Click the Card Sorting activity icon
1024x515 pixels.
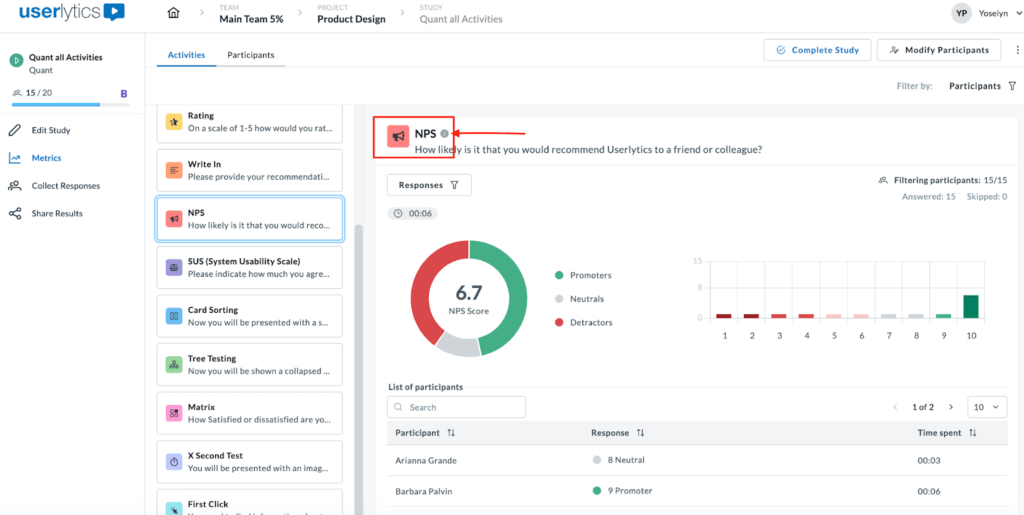pyautogui.click(x=174, y=316)
